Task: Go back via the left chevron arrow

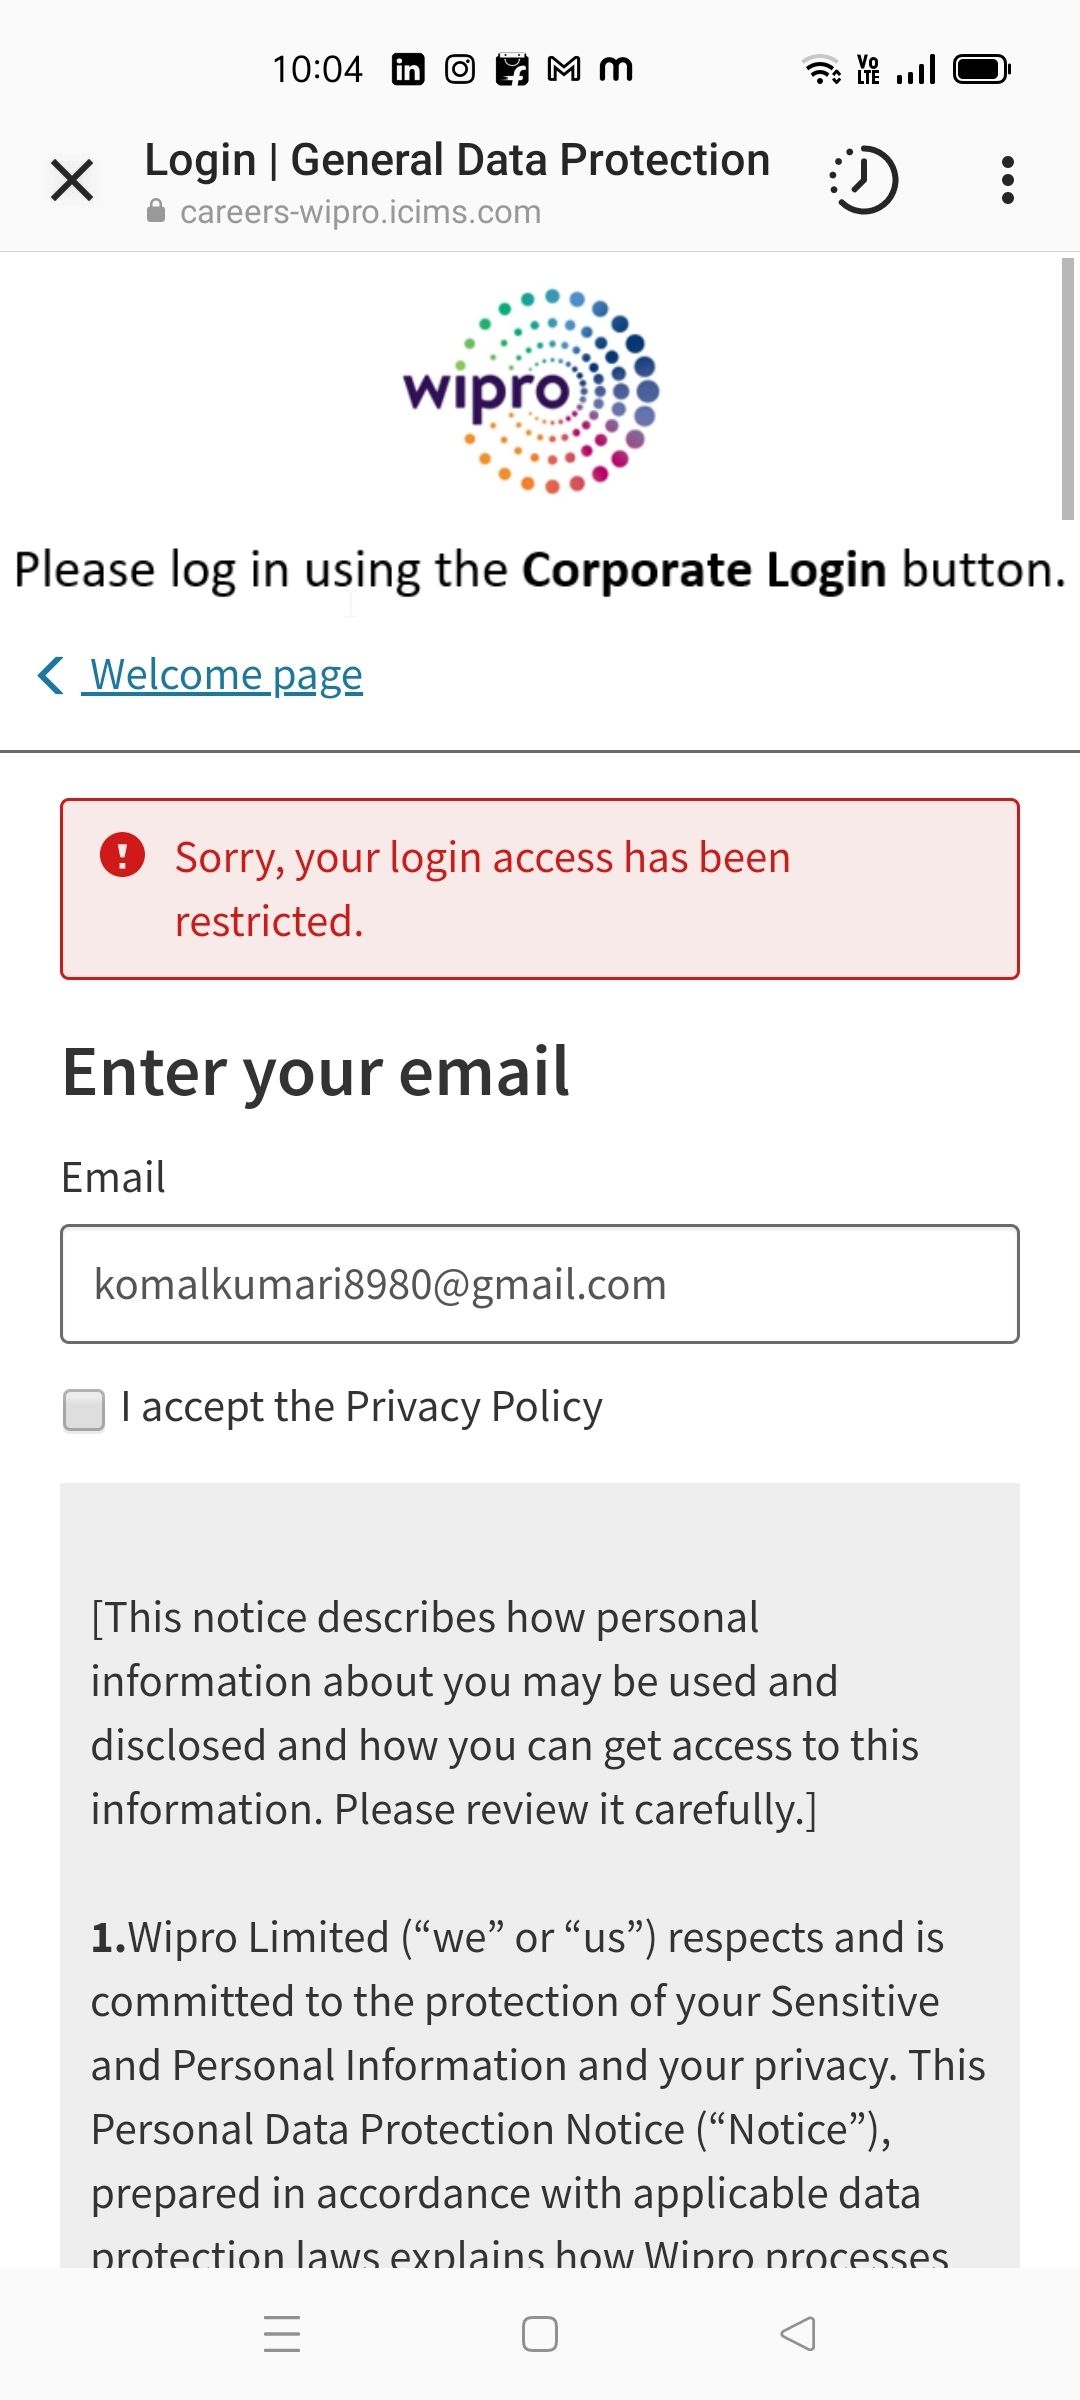Action: (50, 675)
